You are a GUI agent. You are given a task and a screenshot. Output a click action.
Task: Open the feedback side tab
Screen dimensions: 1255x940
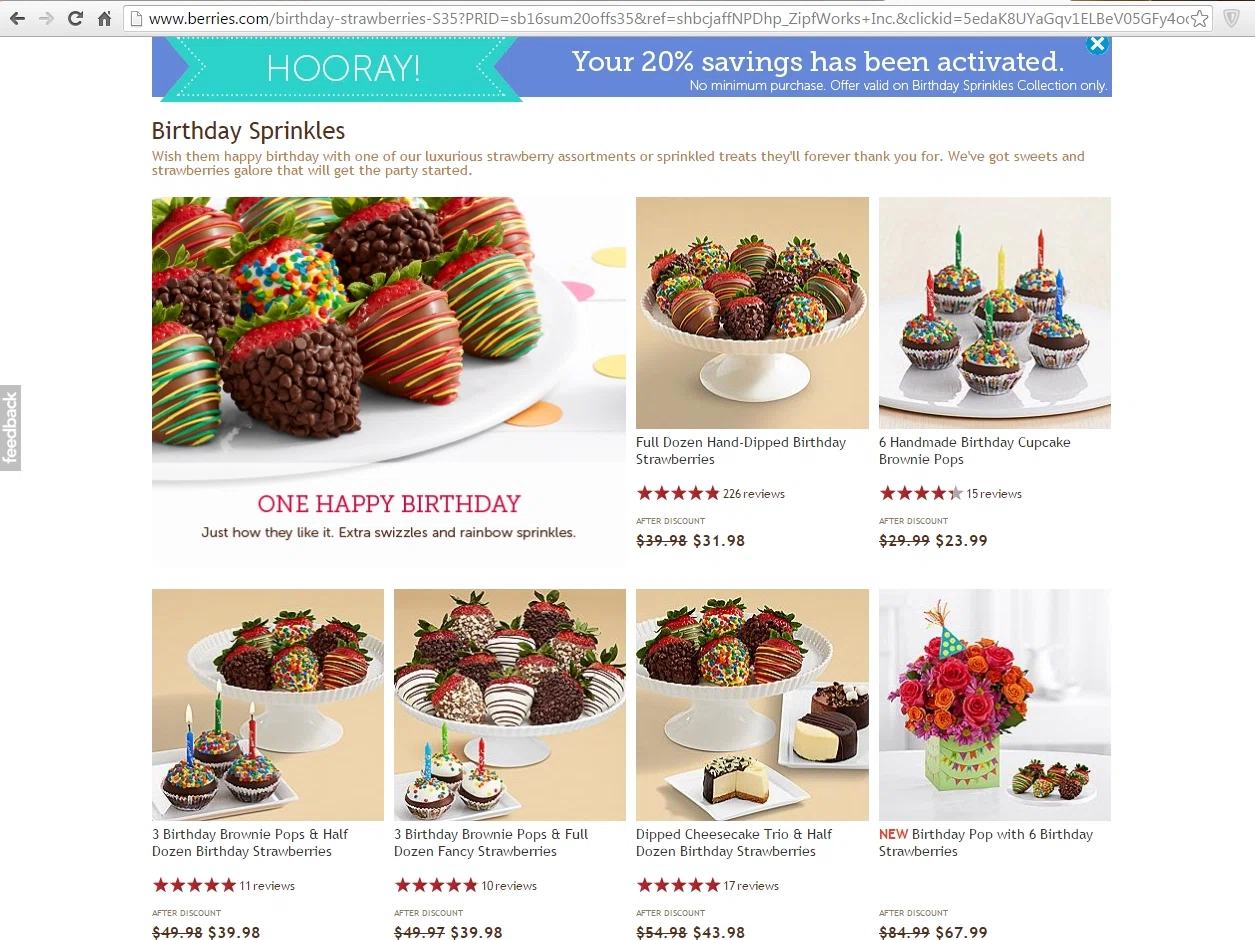[x=10, y=428]
